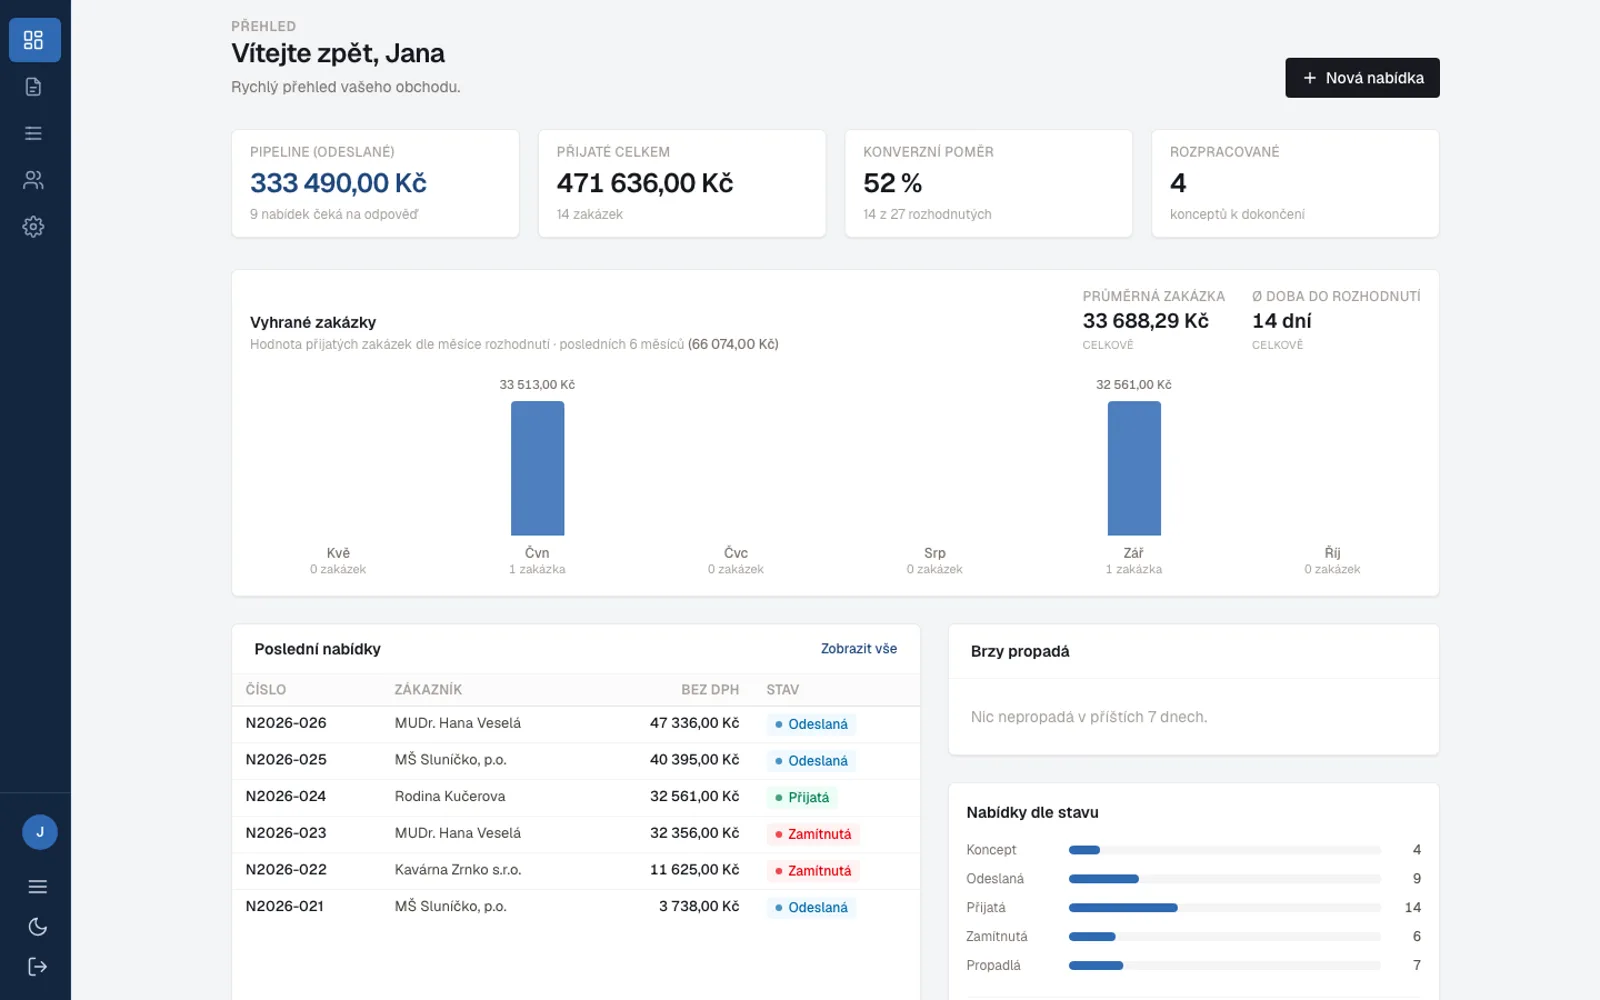1600x1000 pixels.
Task: Click customer Rodina Kučerova
Action: (x=450, y=797)
